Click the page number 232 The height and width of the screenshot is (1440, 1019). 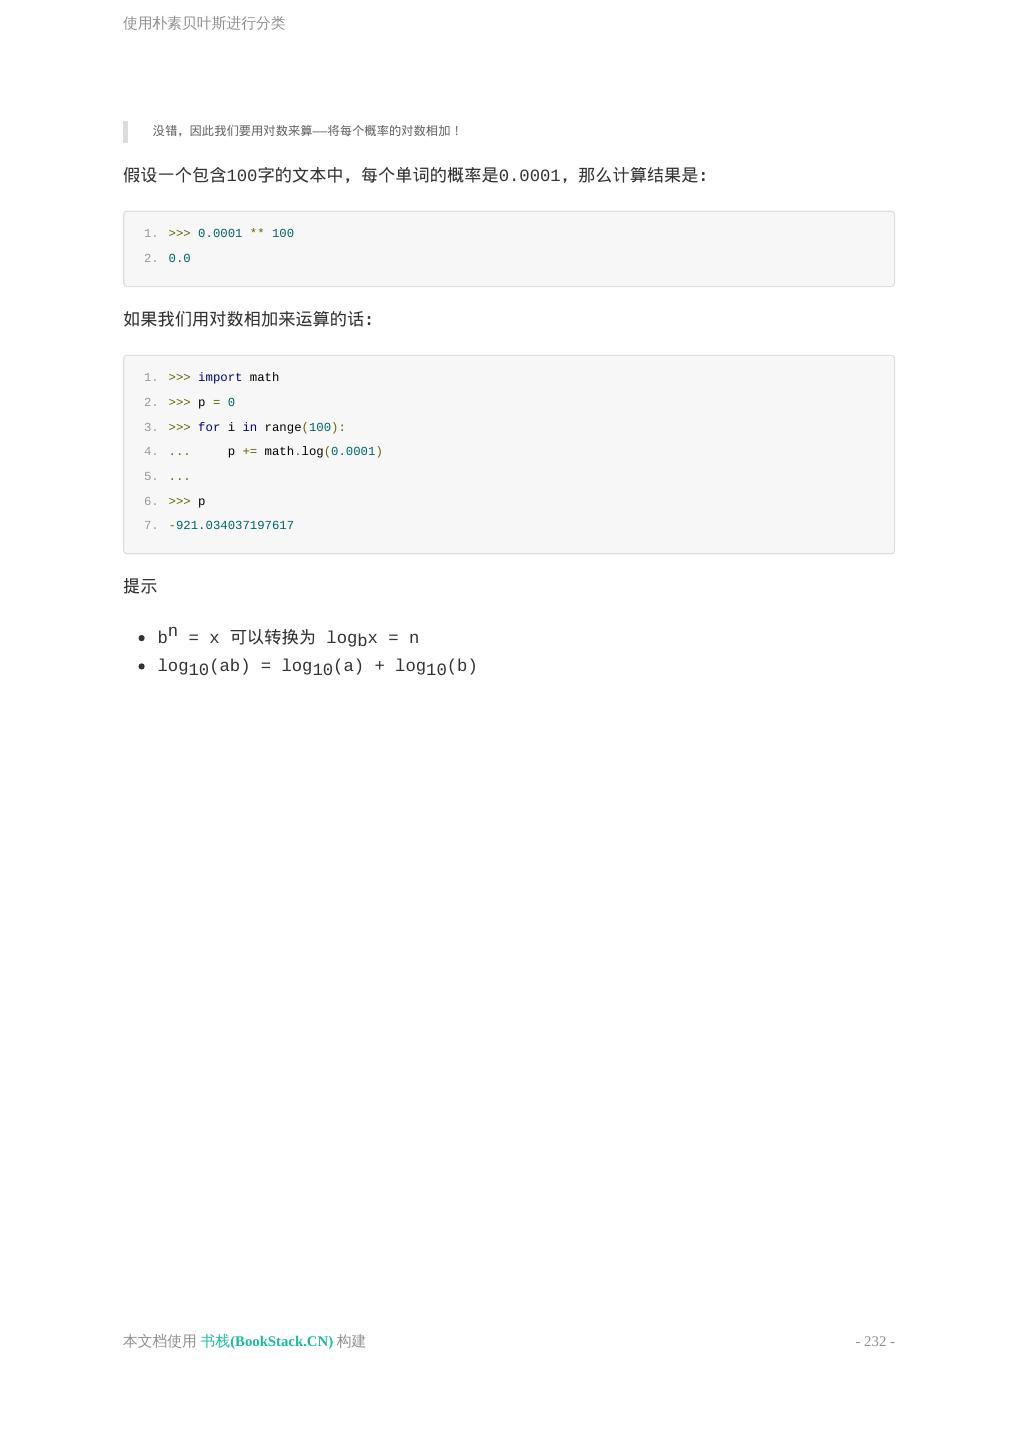[874, 1341]
